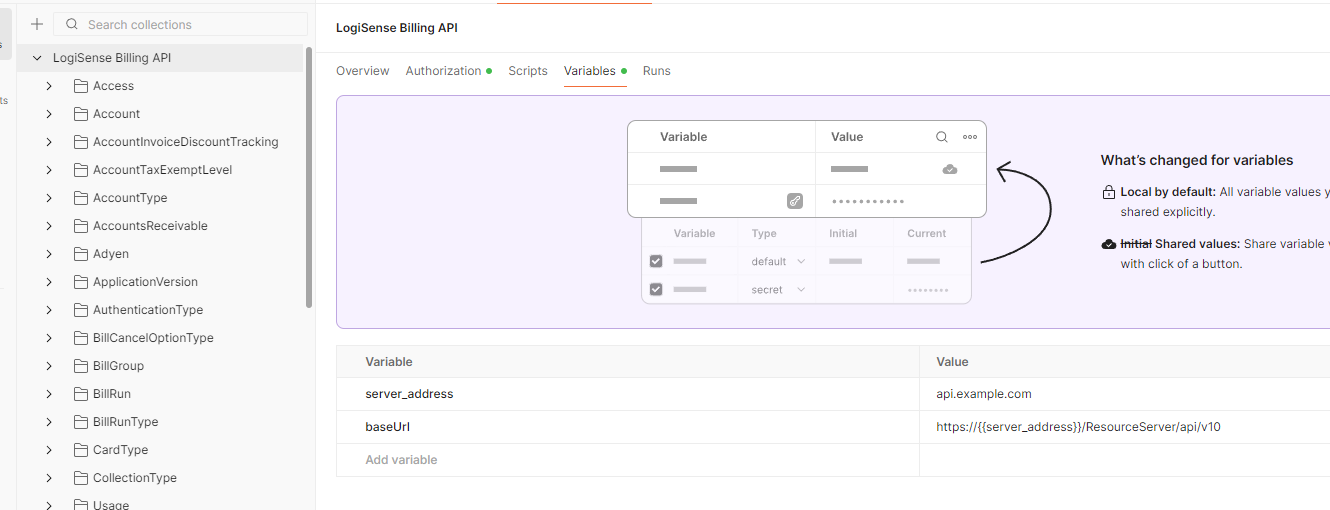Expand the AccountType folder chevron

(49, 198)
